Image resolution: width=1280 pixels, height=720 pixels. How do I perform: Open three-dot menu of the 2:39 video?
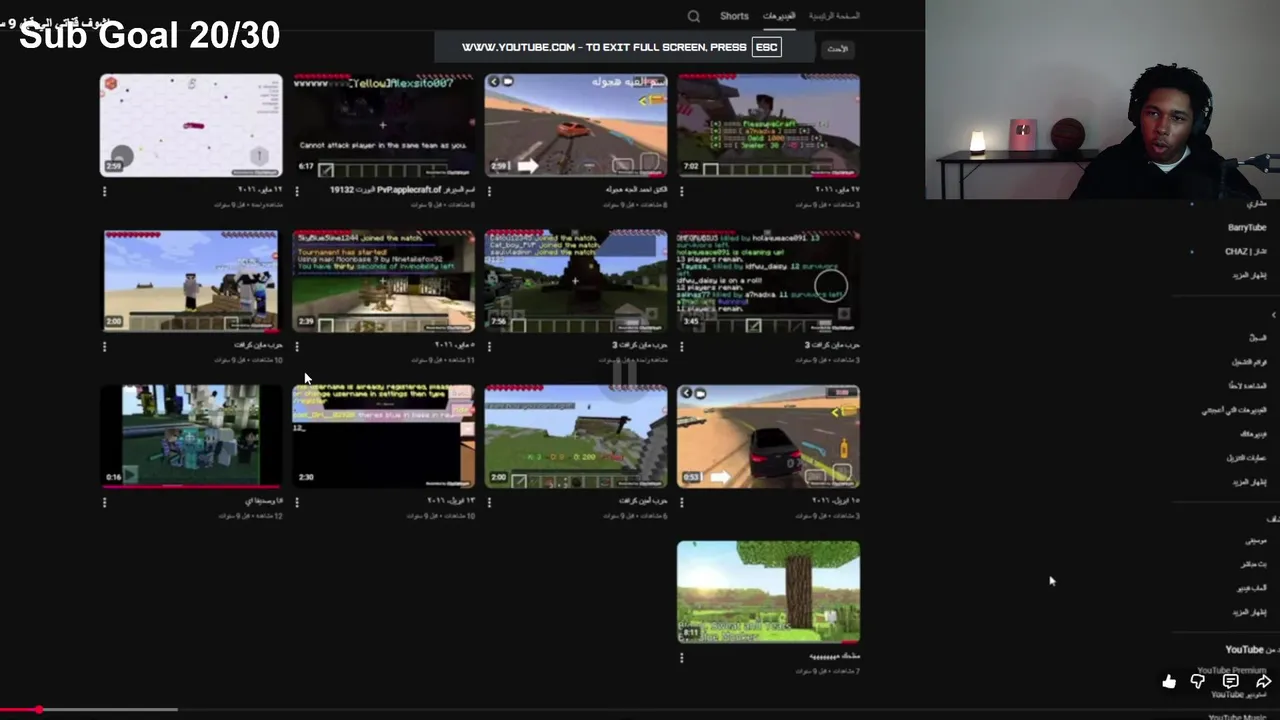297,347
